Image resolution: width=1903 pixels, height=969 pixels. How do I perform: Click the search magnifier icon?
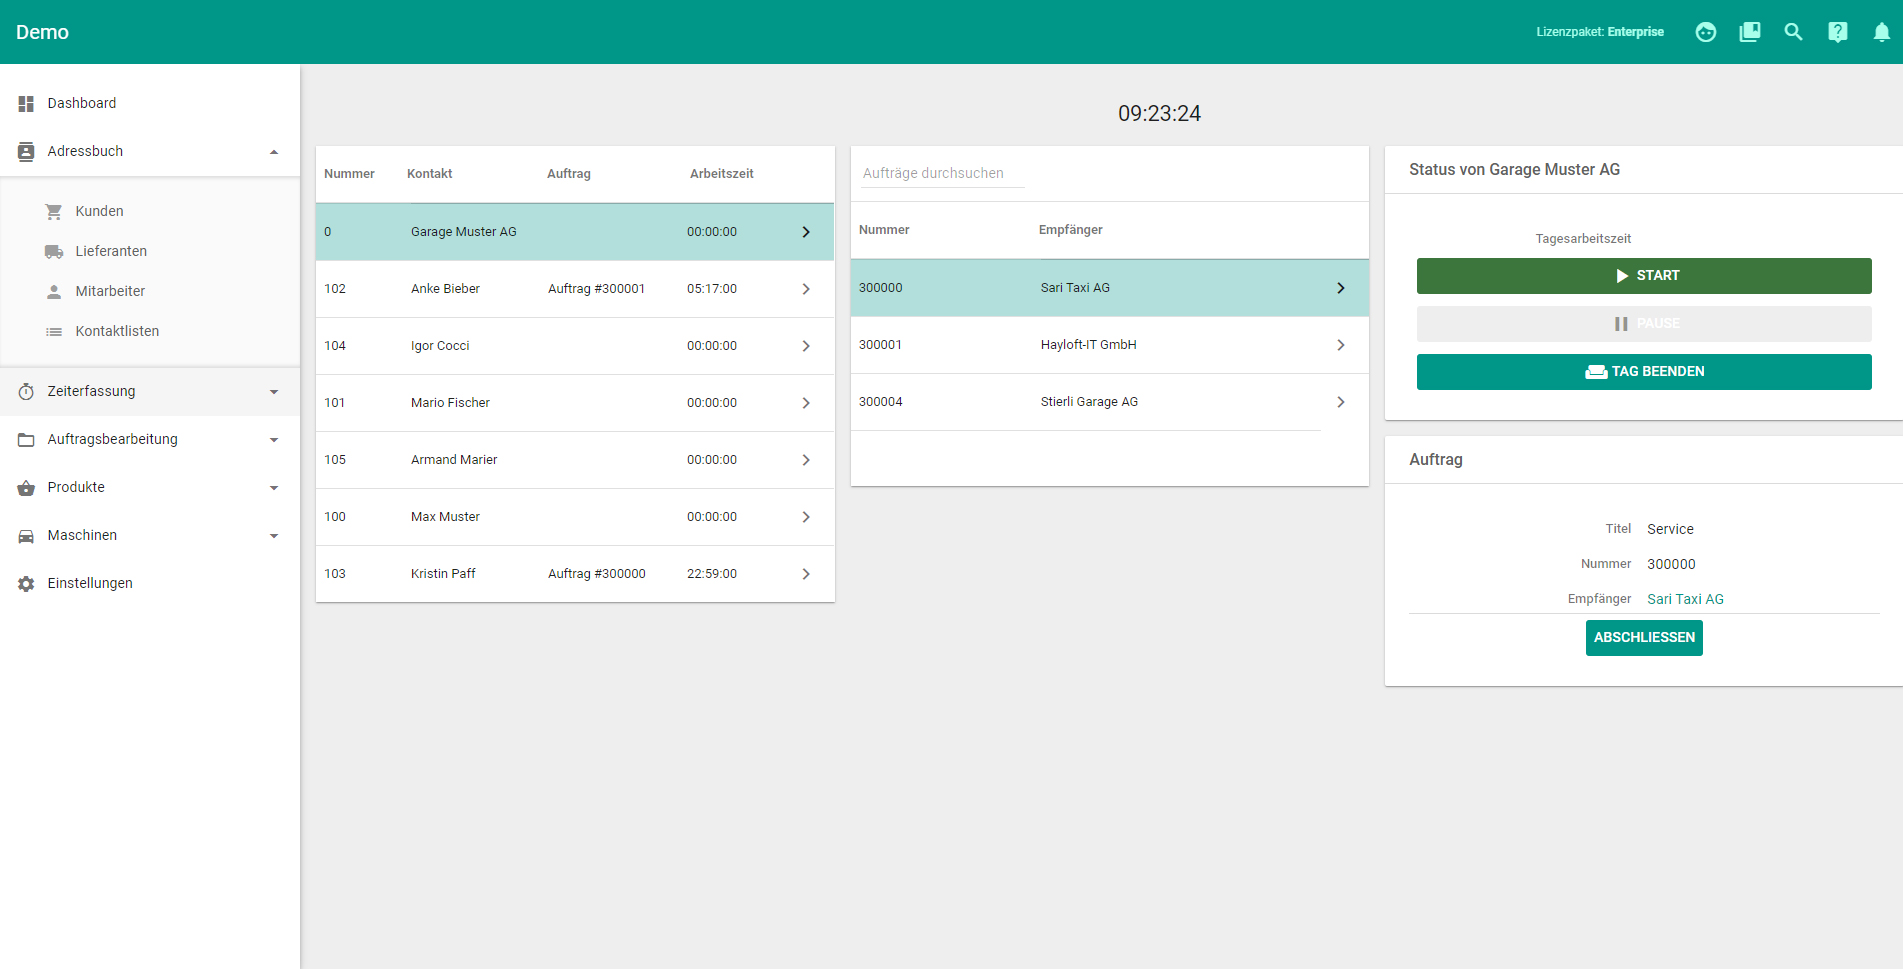click(1793, 32)
